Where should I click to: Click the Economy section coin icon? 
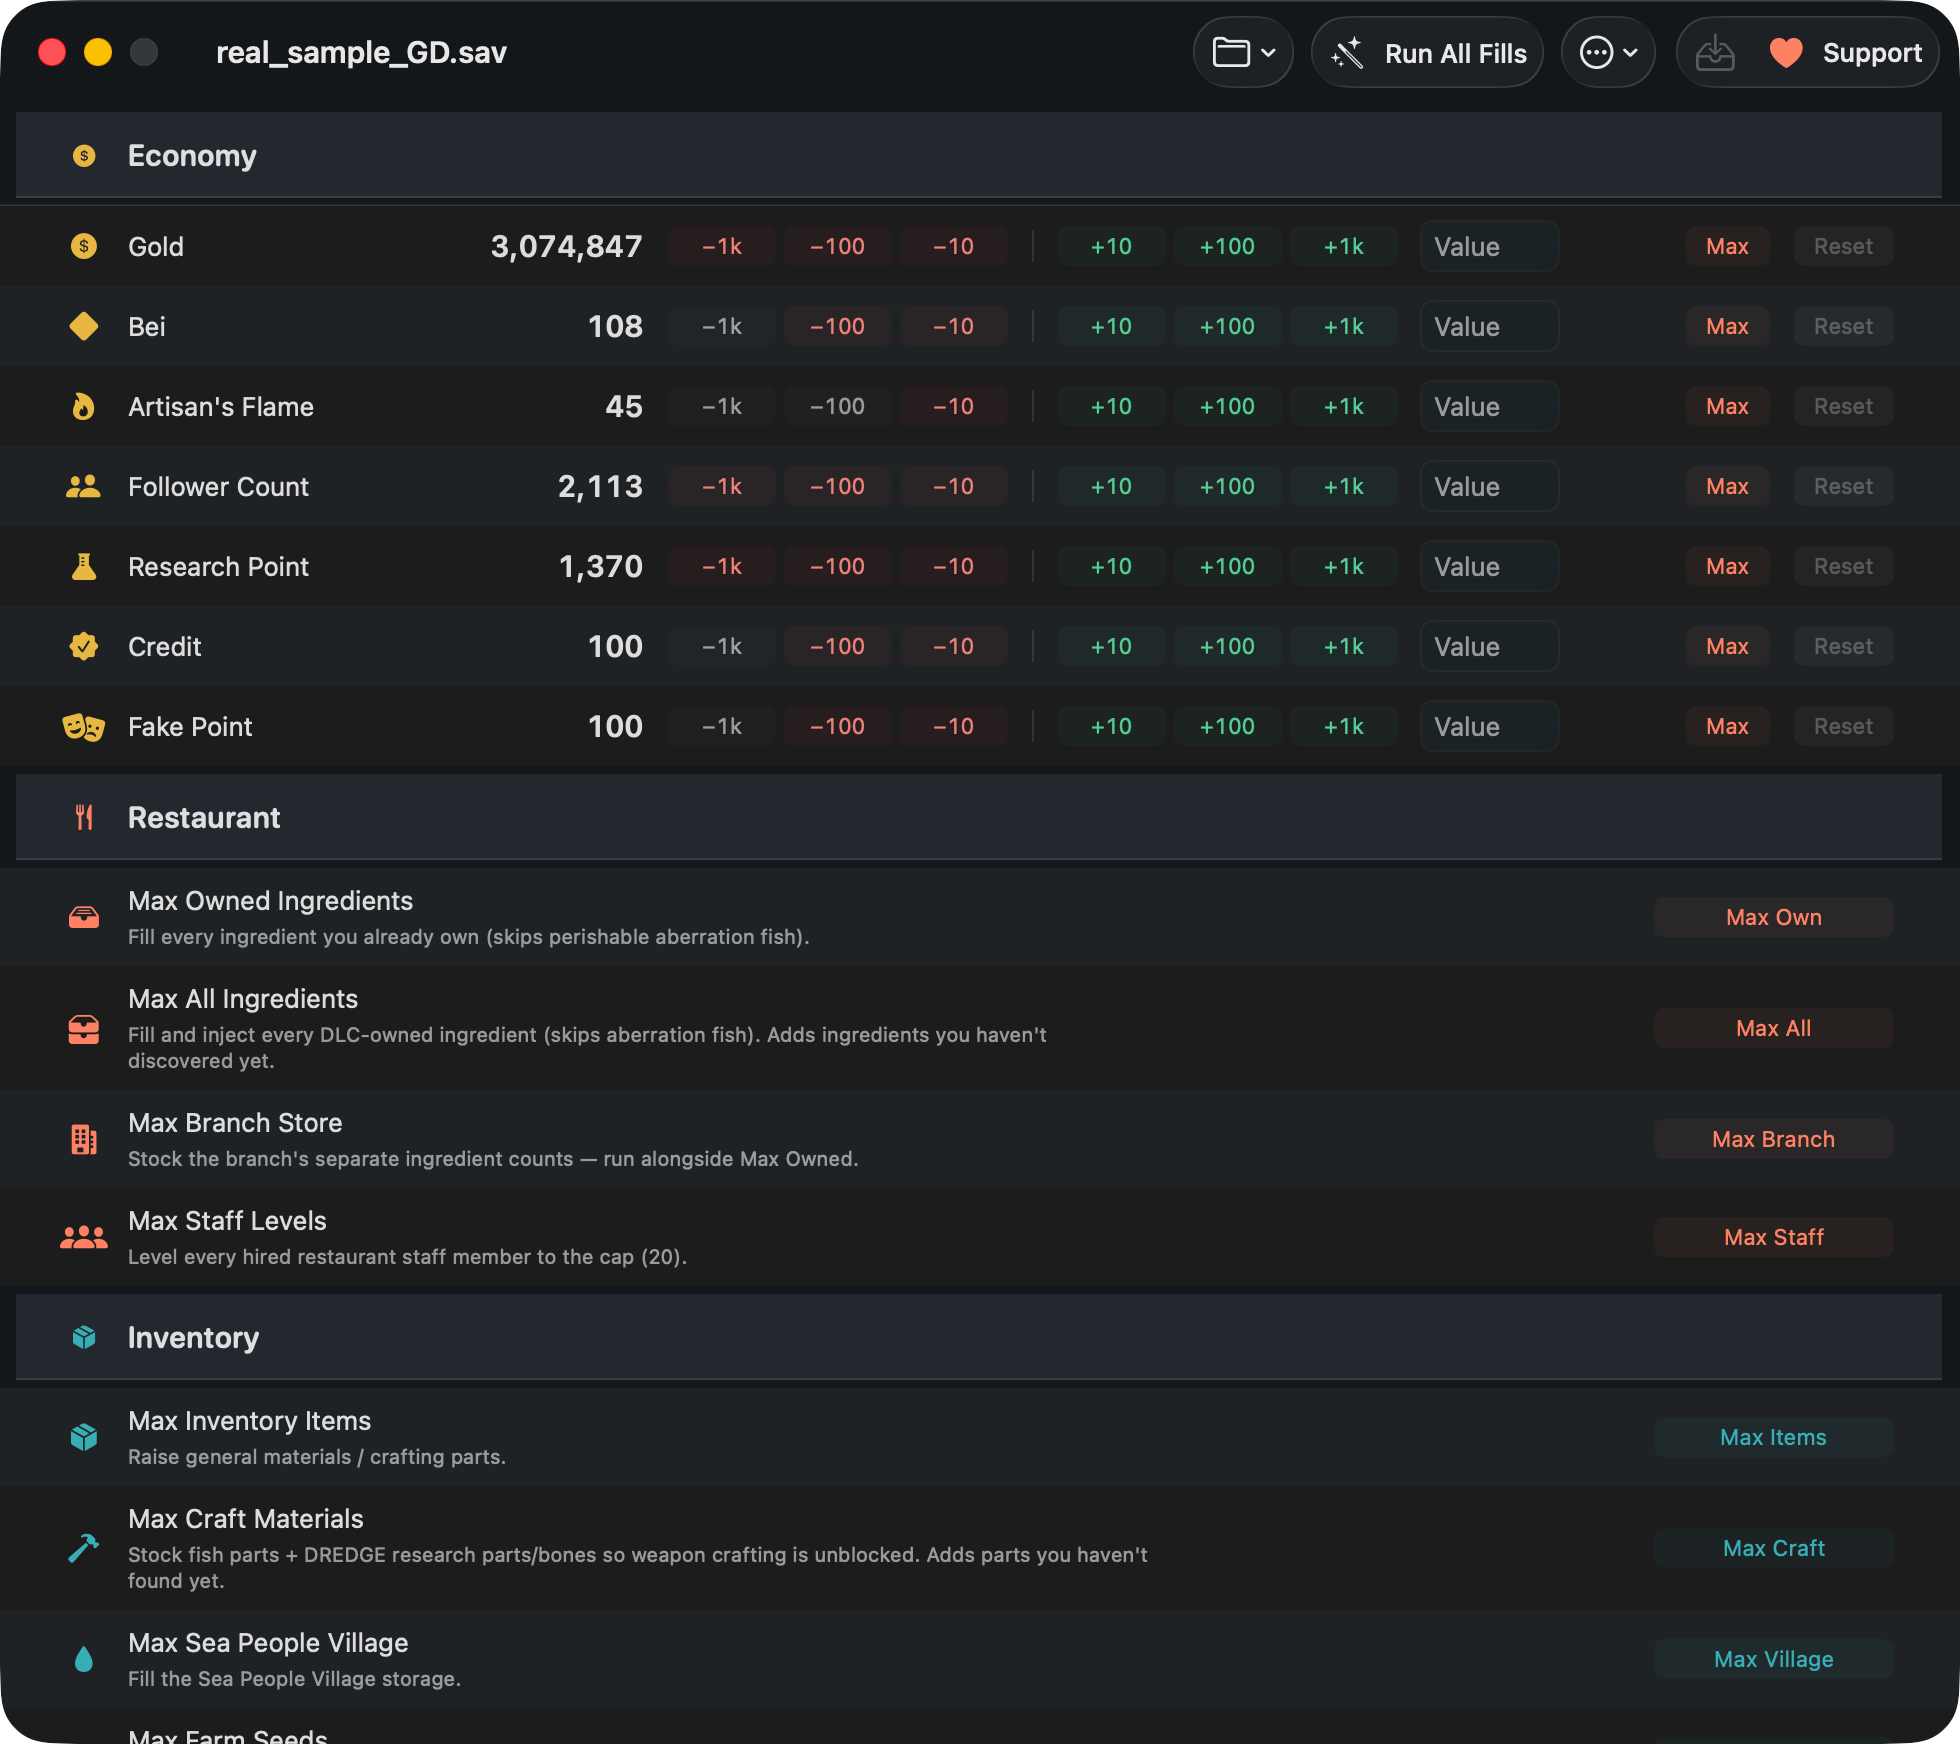click(x=84, y=155)
